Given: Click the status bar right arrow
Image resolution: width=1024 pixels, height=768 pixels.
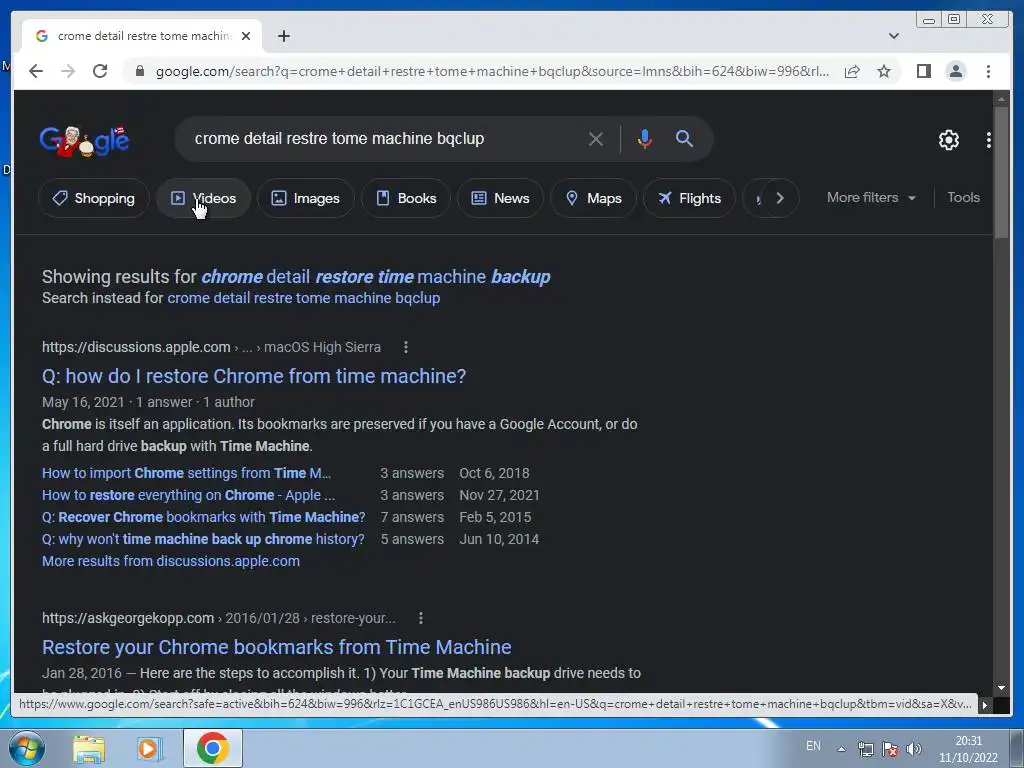Looking at the screenshot, I should point(985,705).
